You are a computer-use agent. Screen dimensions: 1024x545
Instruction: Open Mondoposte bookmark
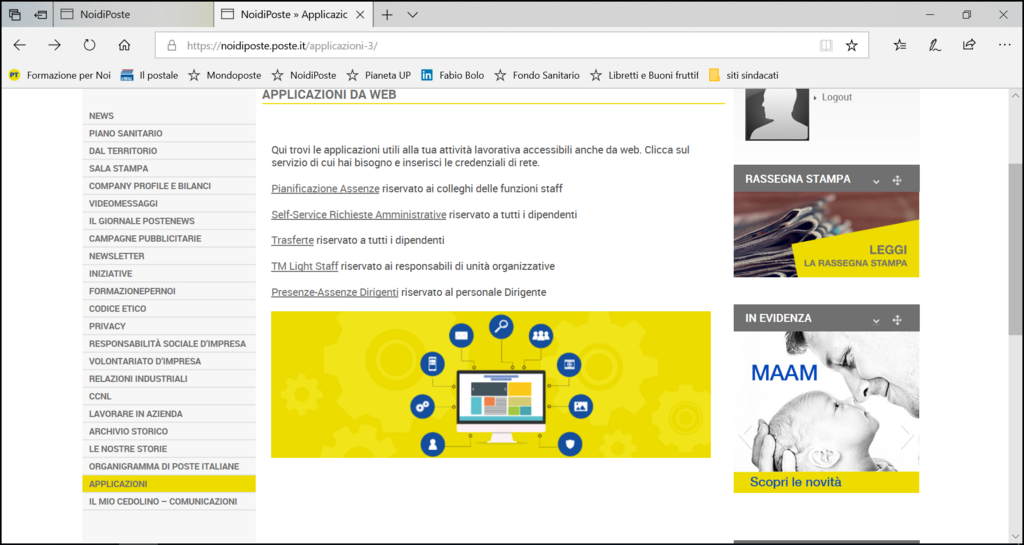225,75
